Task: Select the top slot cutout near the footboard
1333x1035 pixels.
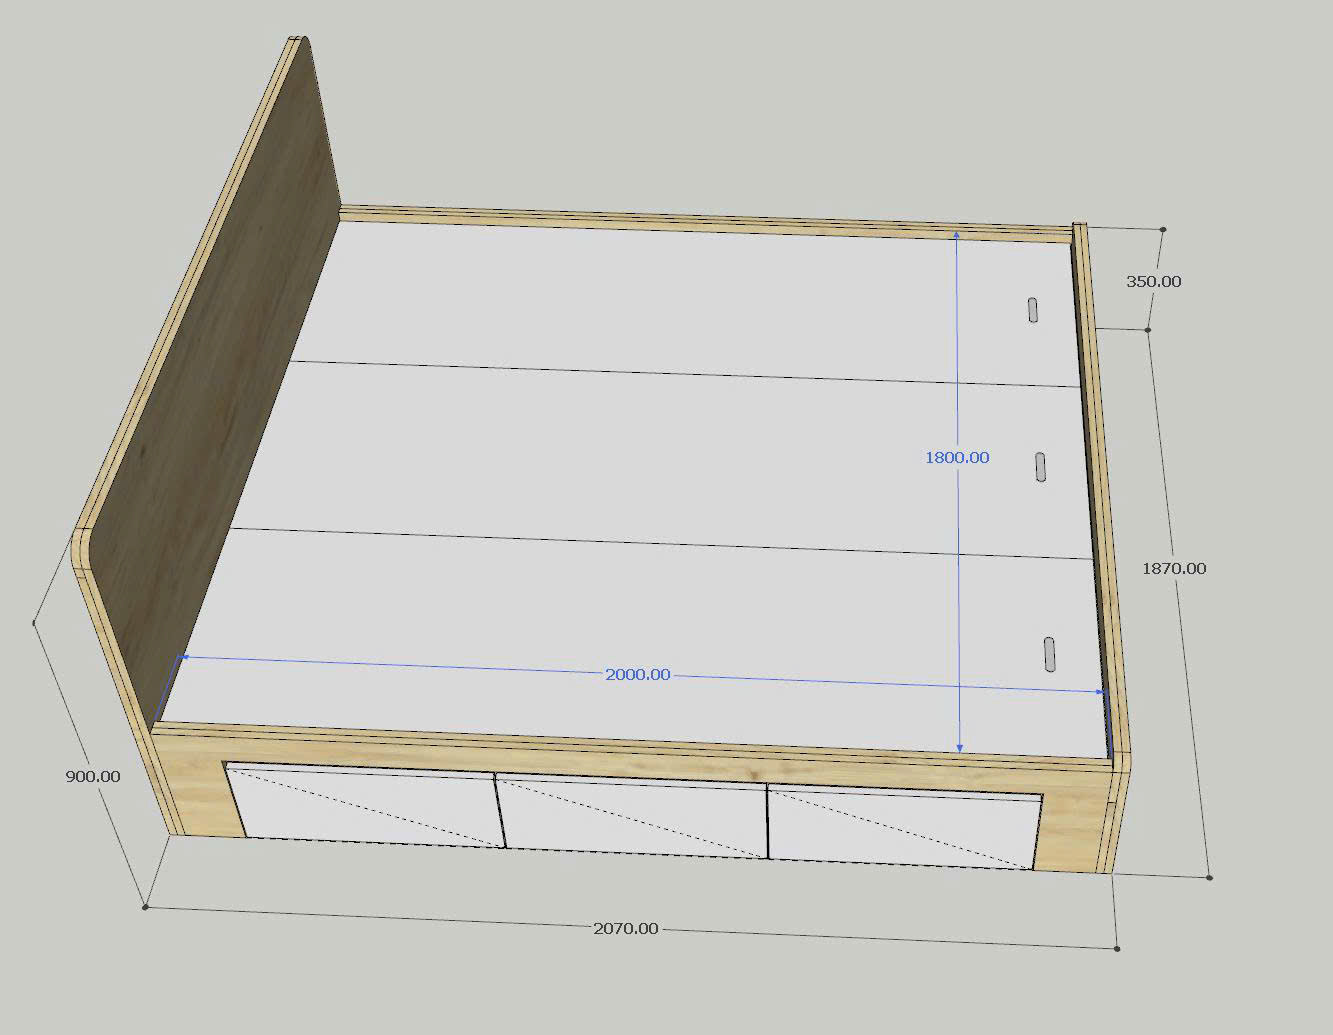Action: 1032,310
